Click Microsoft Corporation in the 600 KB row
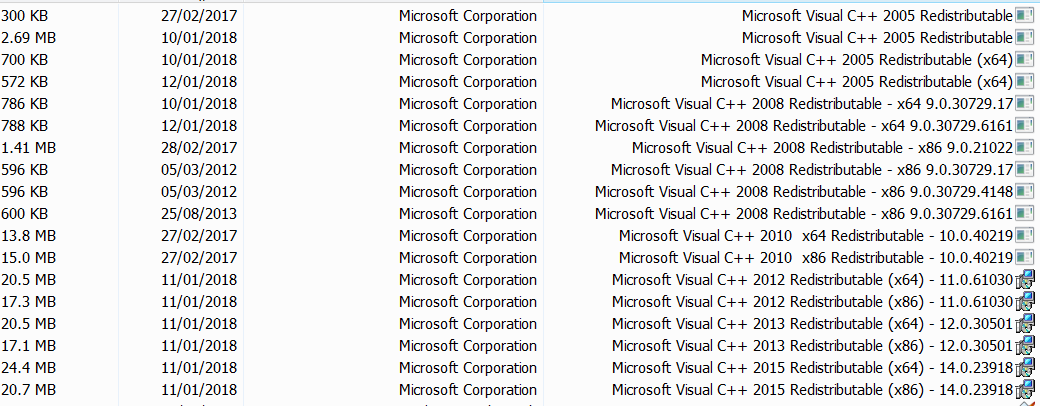Screen dimensions: 1040x406 point(468,213)
